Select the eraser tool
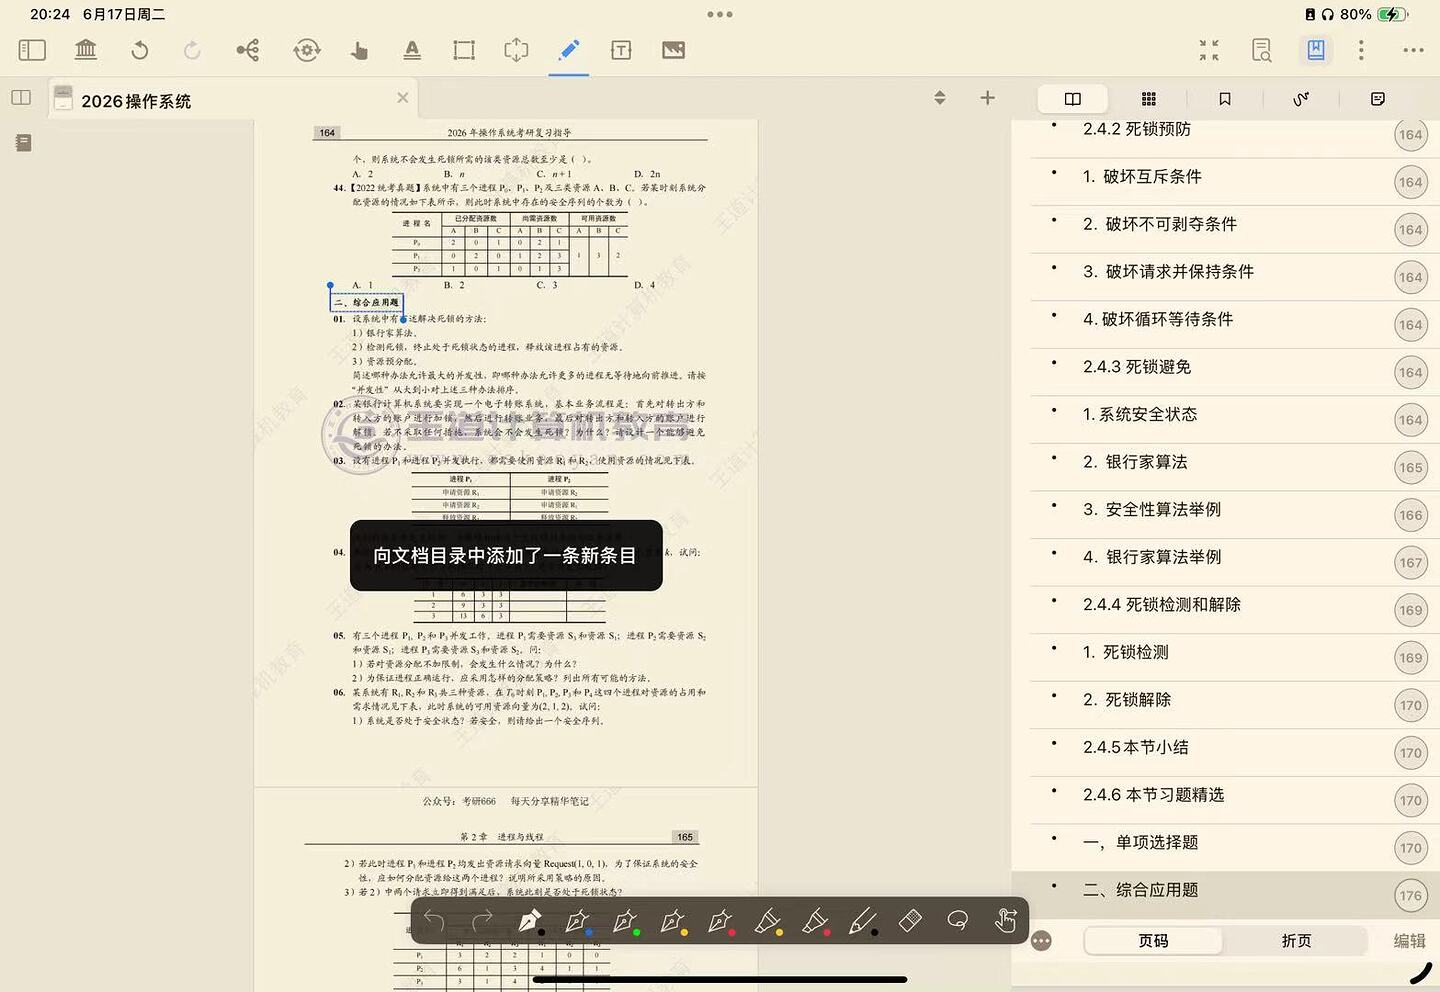The height and width of the screenshot is (992, 1440). point(910,920)
